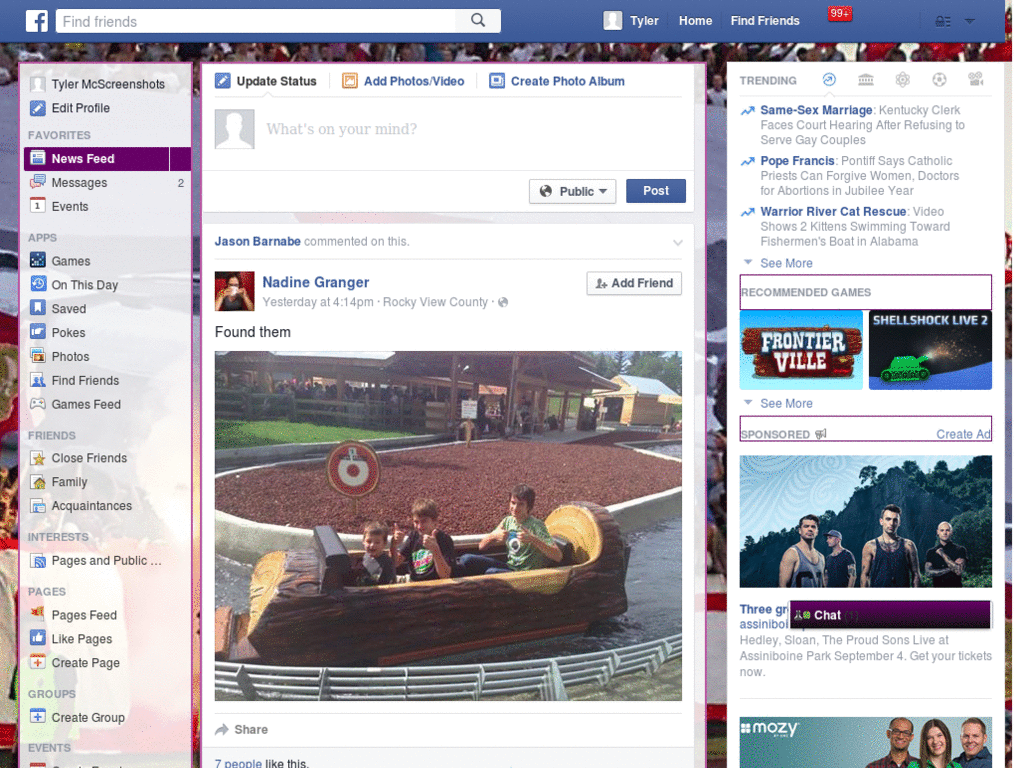Select the Add Photos/Video tab
This screenshot has height=768, width=1024.
tap(403, 81)
